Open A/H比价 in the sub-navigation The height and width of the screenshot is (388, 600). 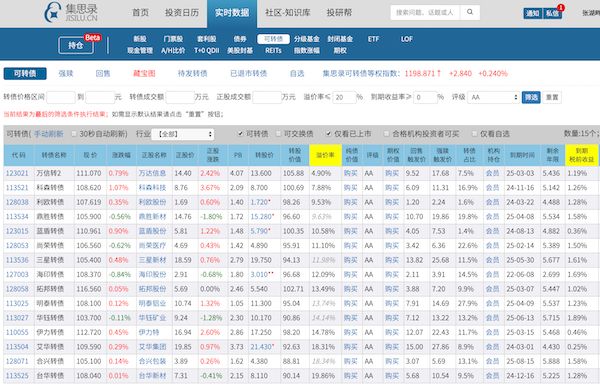pos(173,51)
